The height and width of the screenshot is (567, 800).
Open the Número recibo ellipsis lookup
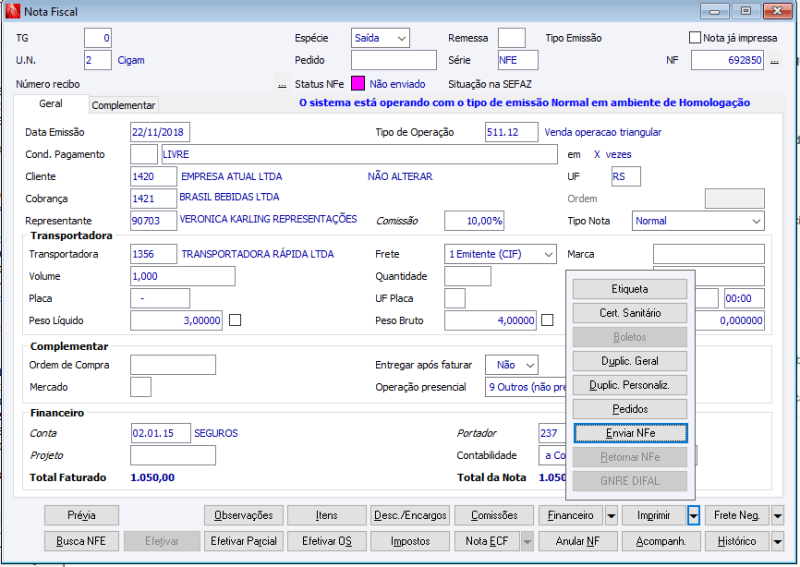(x=282, y=85)
